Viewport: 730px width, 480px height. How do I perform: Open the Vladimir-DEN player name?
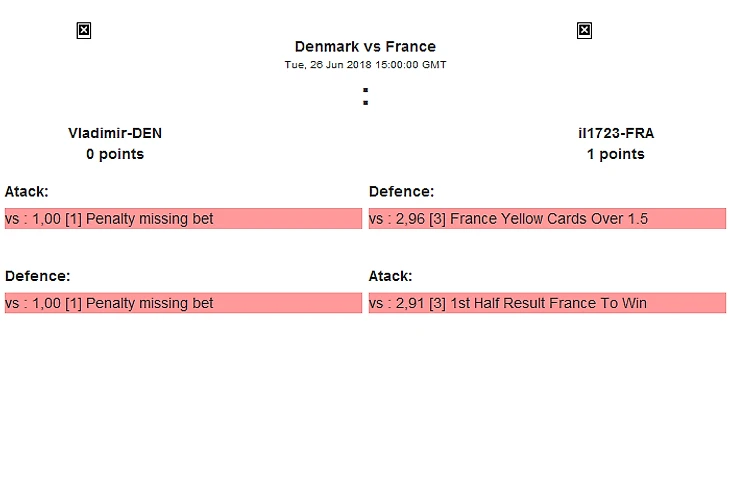115,133
